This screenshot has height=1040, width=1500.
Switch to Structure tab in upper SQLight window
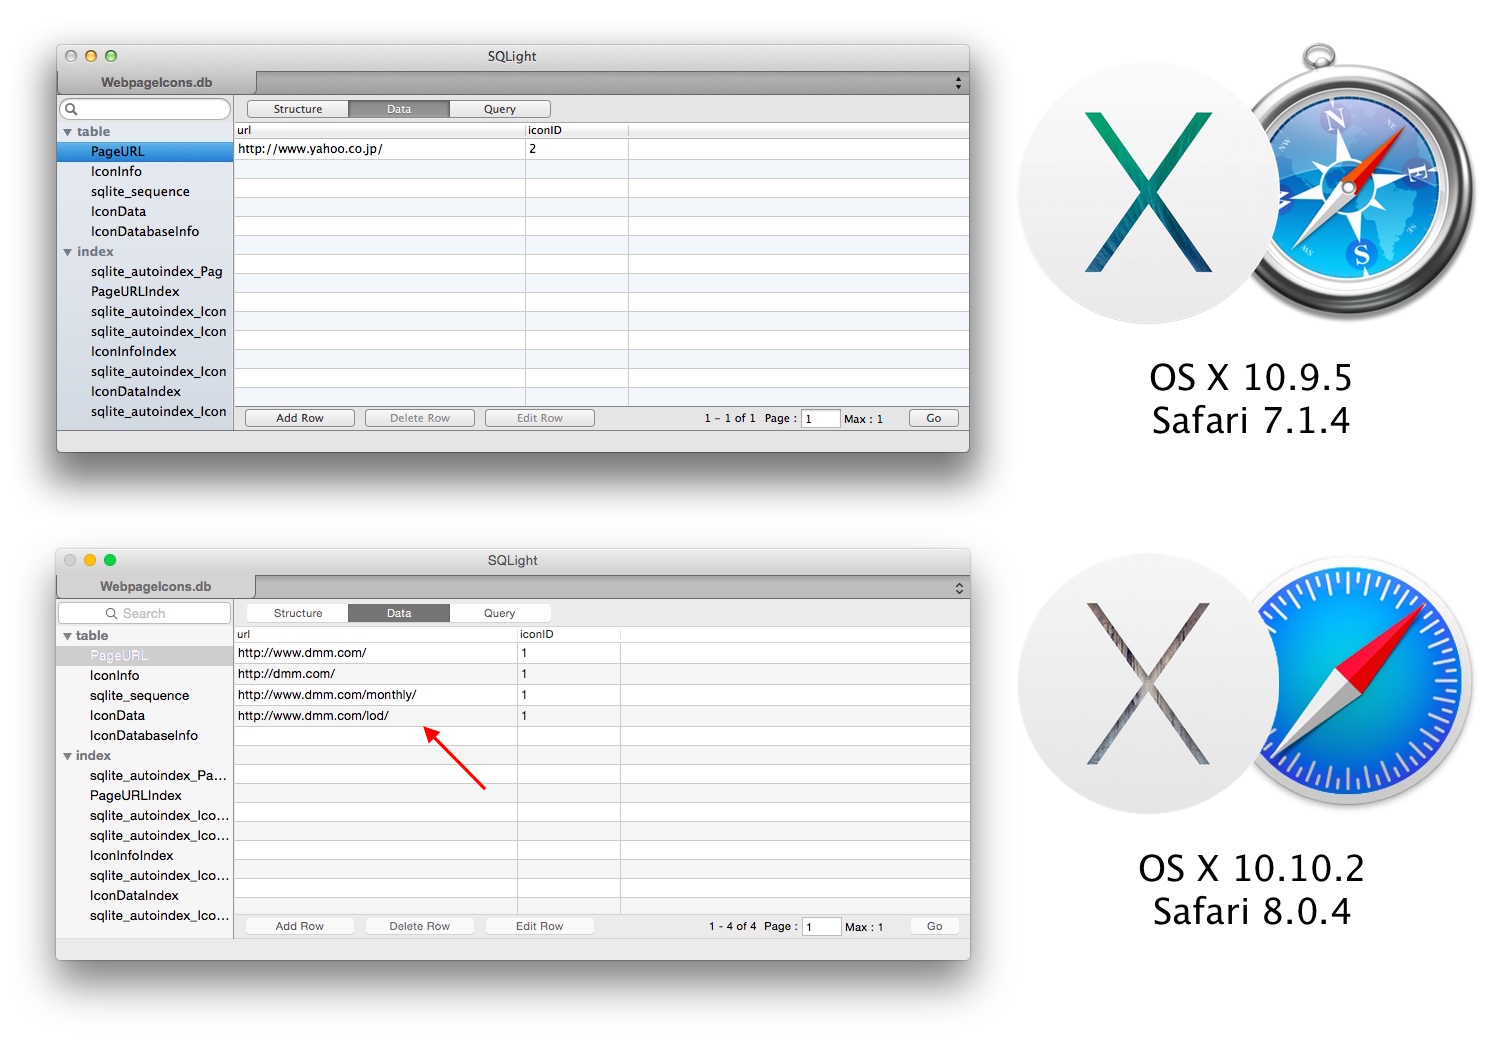298,109
